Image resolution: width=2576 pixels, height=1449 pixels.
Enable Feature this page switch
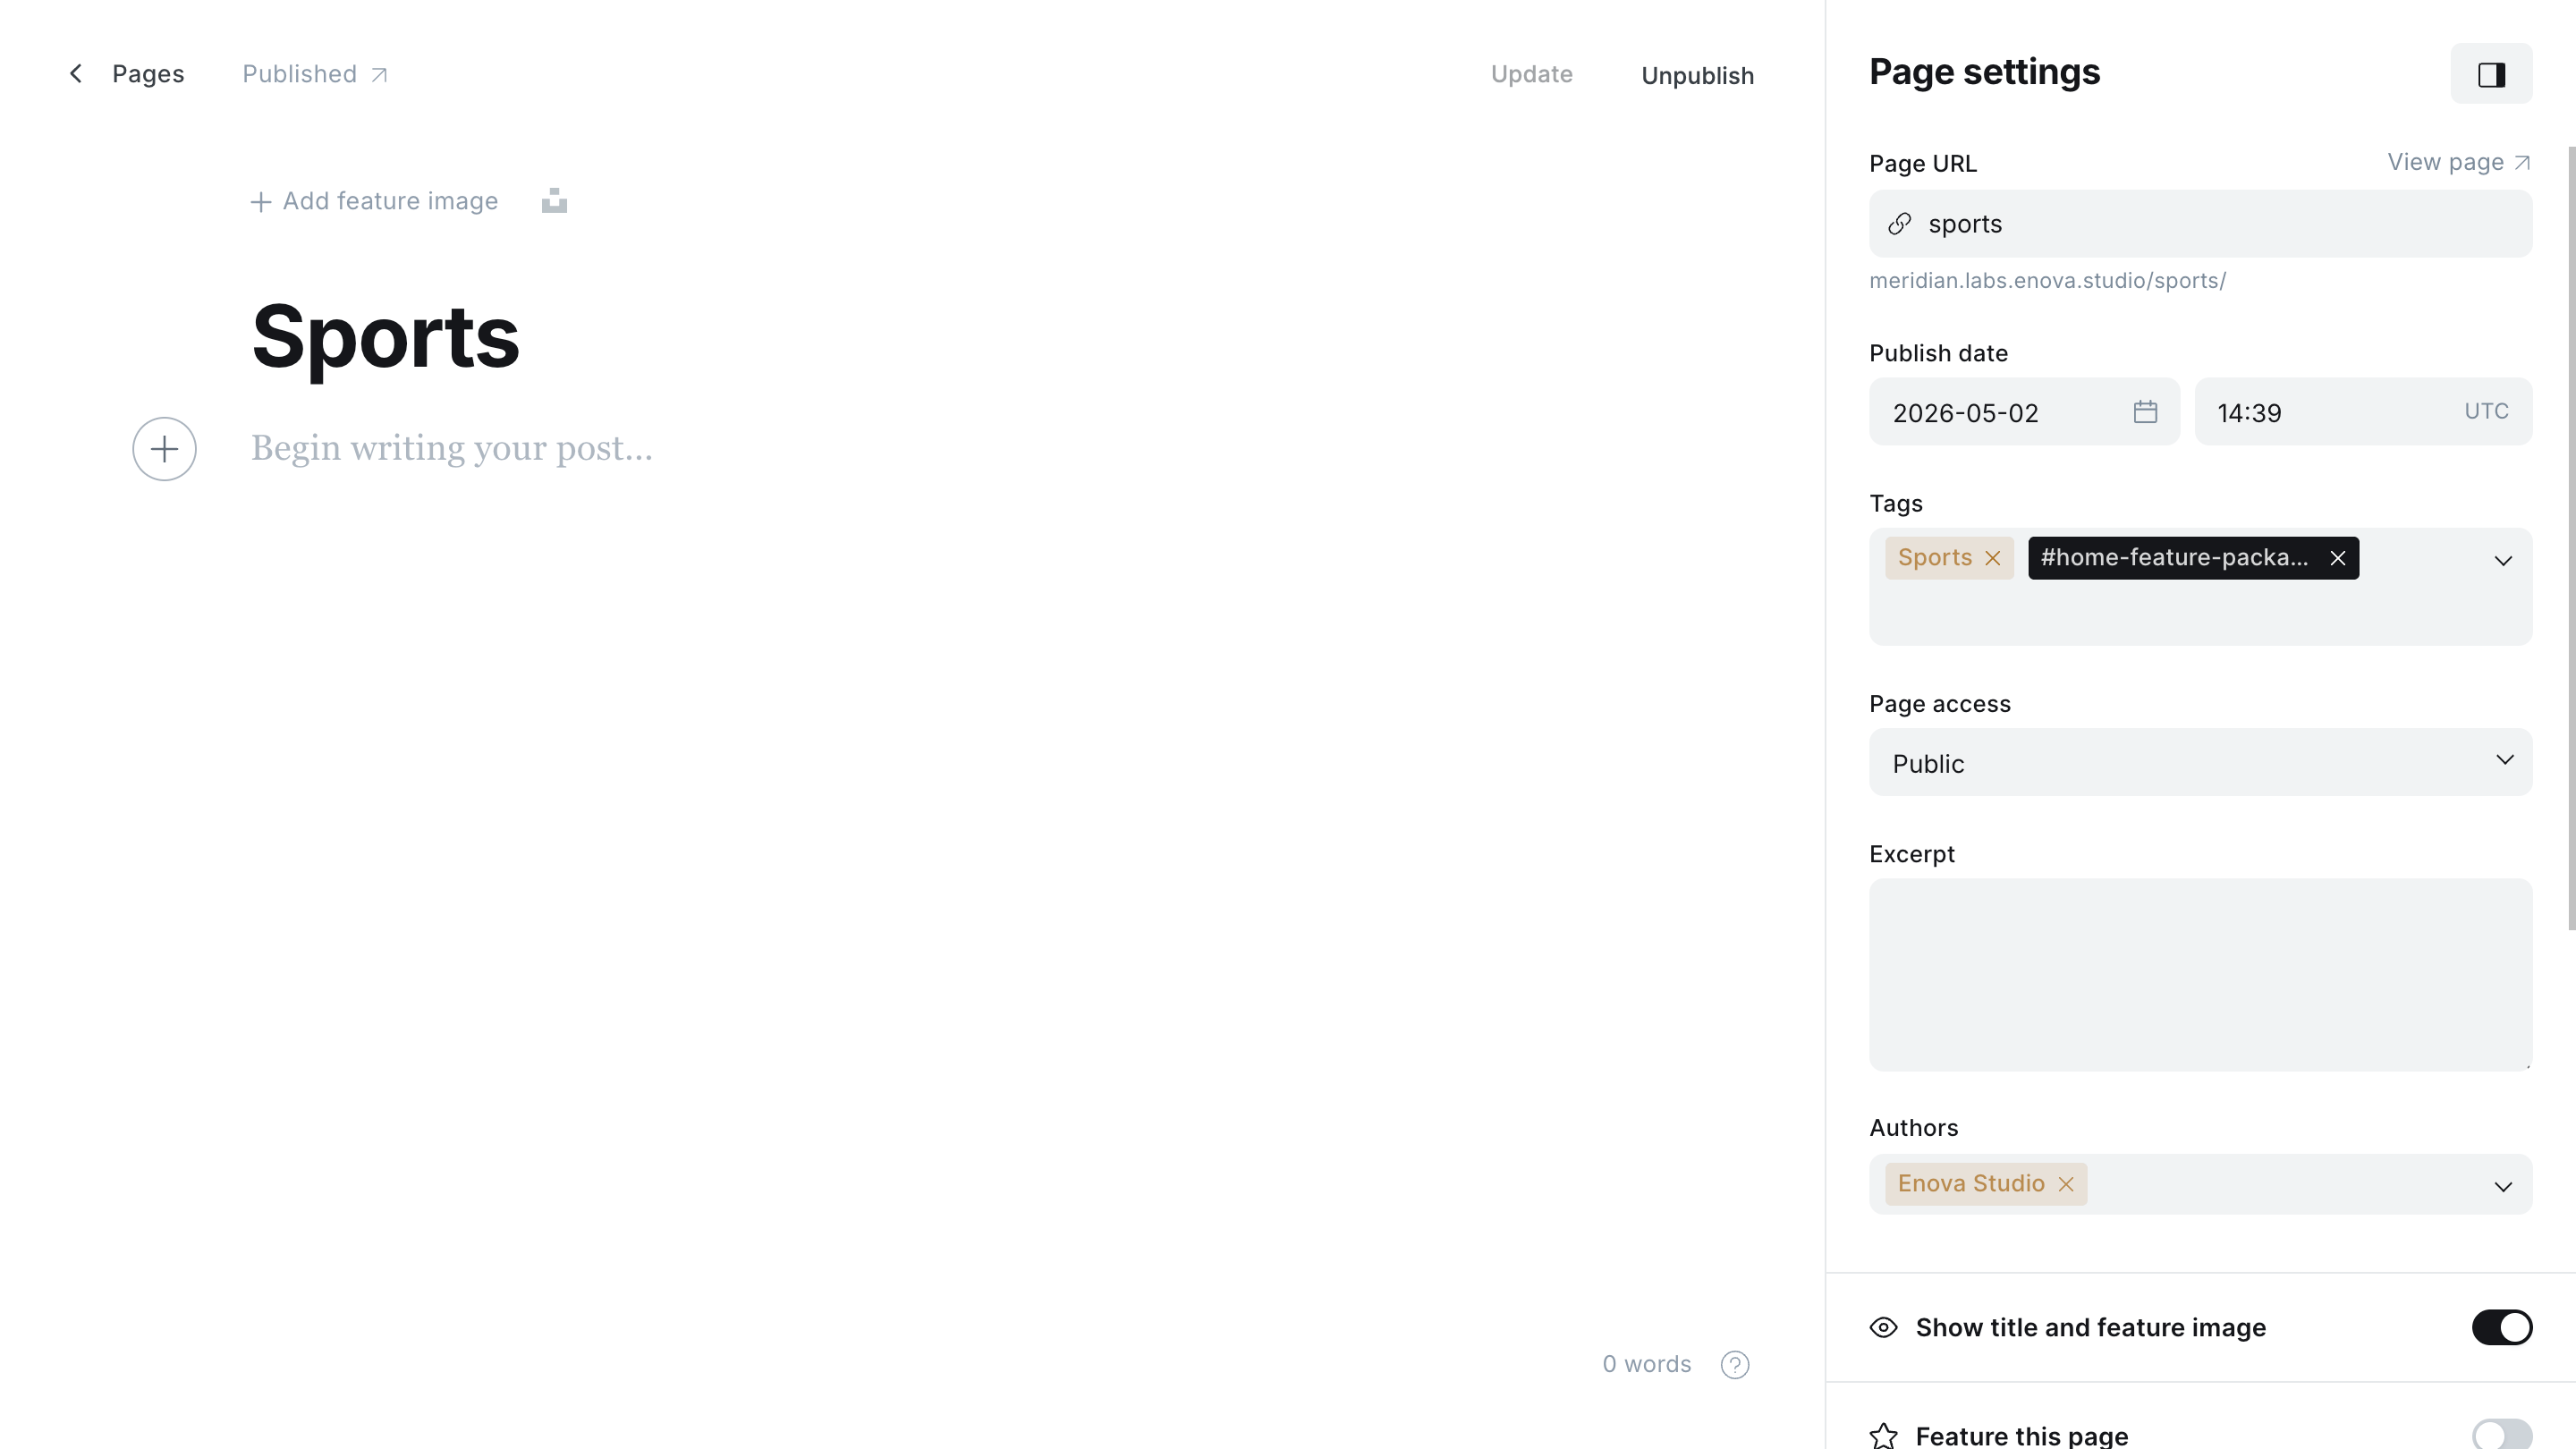point(2501,1435)
